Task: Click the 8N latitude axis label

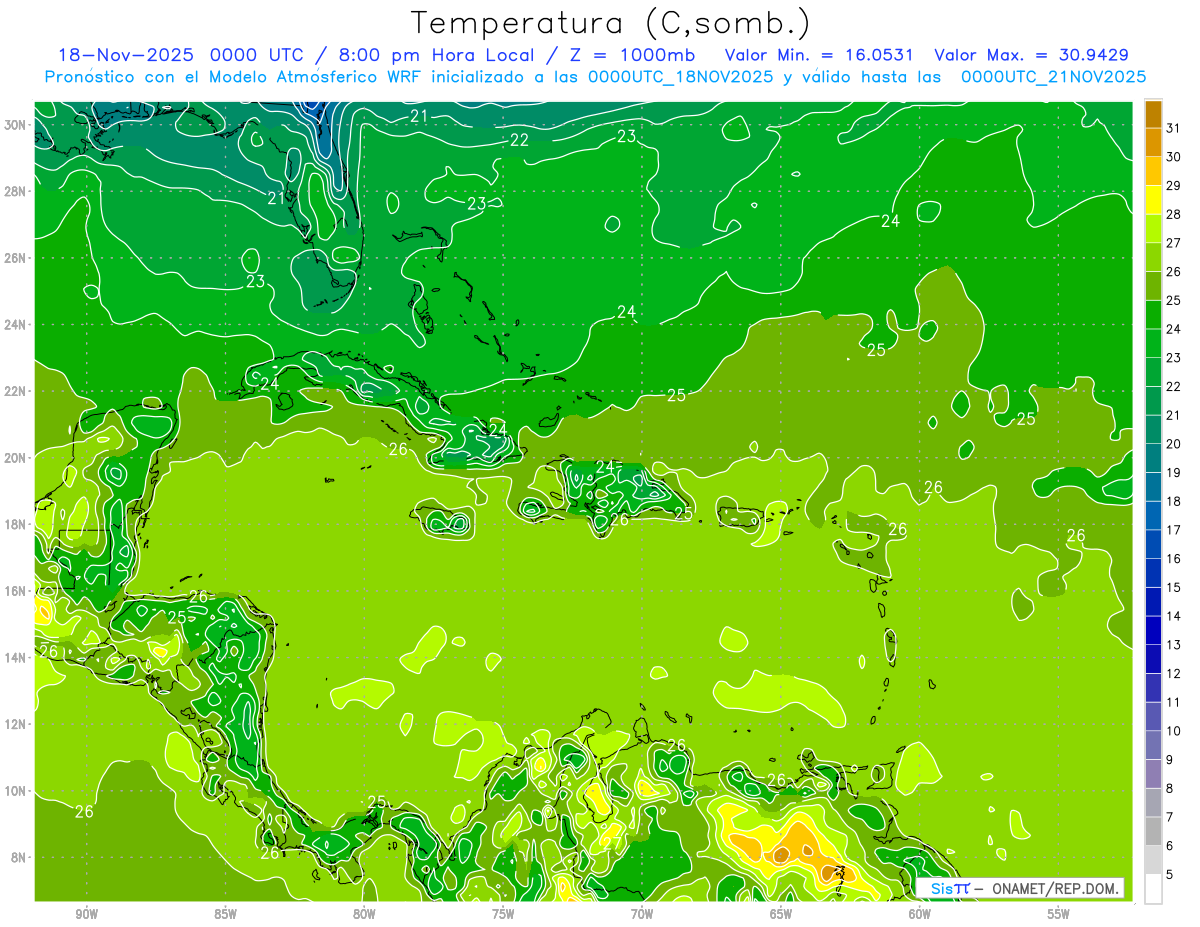Action: point(20,858)
